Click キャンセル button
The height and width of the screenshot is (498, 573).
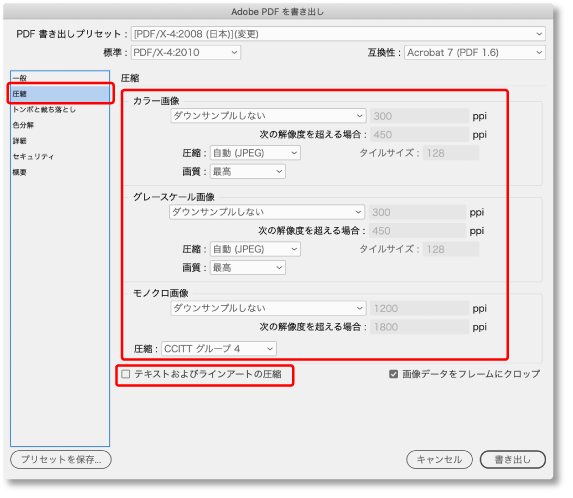pyautogui.click(x=439, y=459)
